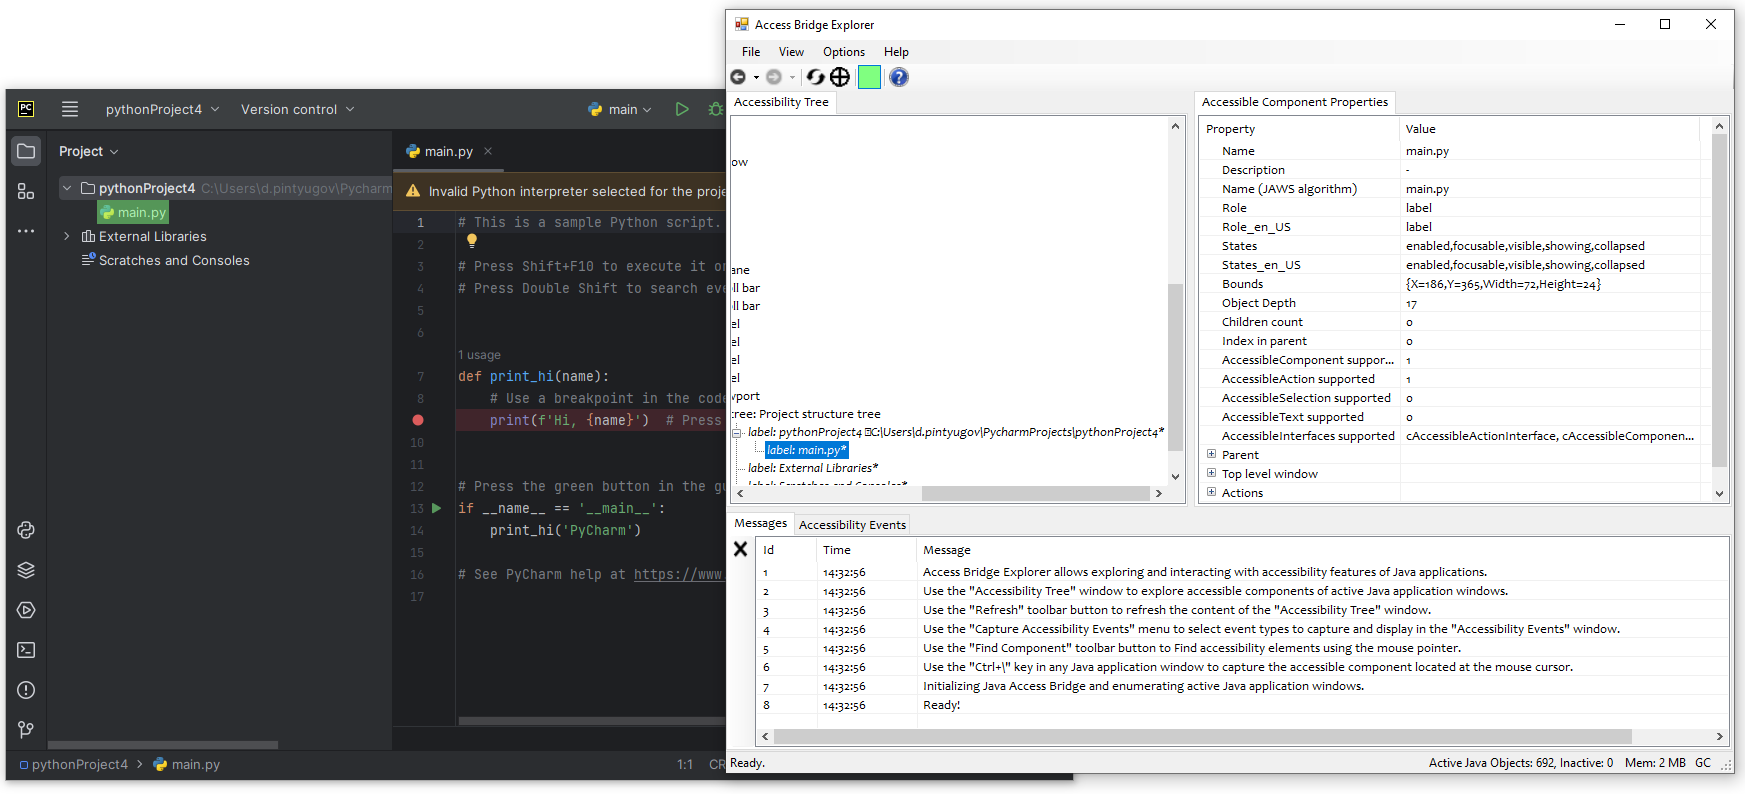Switch to the Messages tab
The image size is (1745, 794).
(761, 523)
